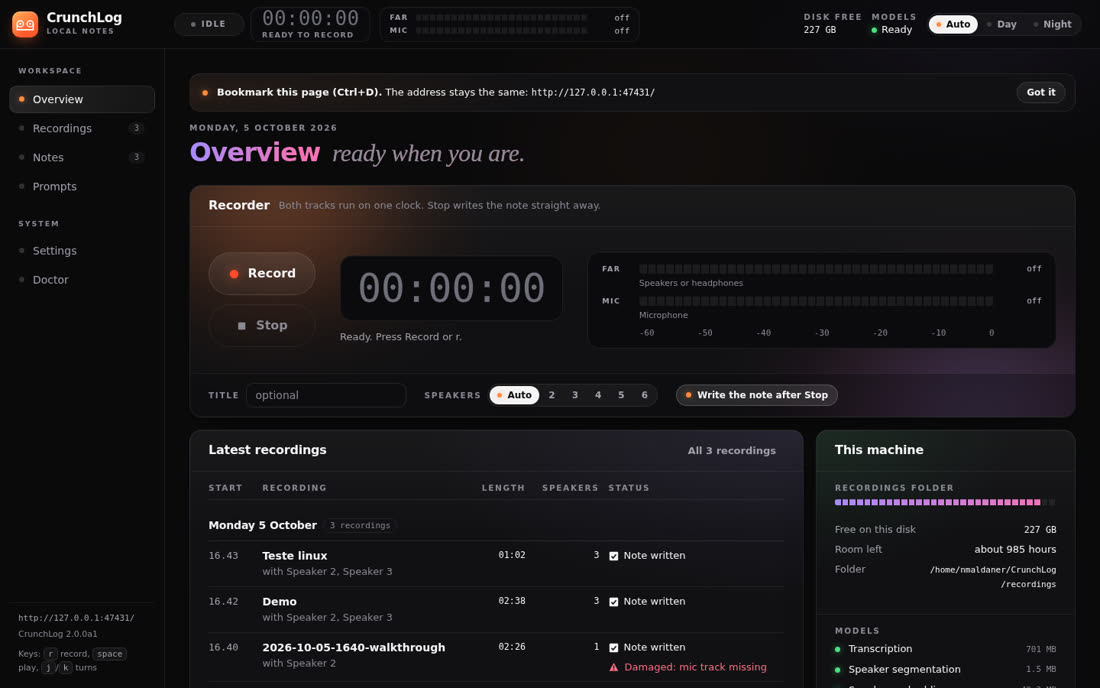Click the recordings folder disk usage bar
Image resolution: width=1100 pixels, height=688 pixels.
coord(945,503)
